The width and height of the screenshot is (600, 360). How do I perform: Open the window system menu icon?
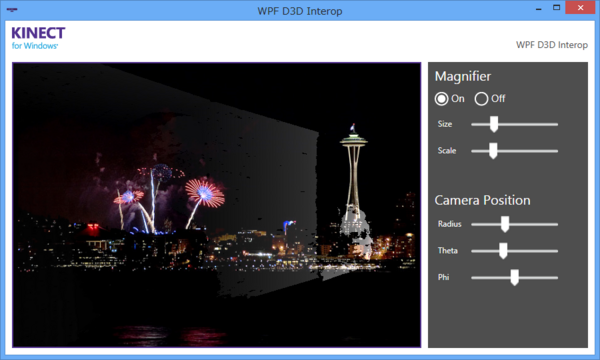tap(12, 10)
